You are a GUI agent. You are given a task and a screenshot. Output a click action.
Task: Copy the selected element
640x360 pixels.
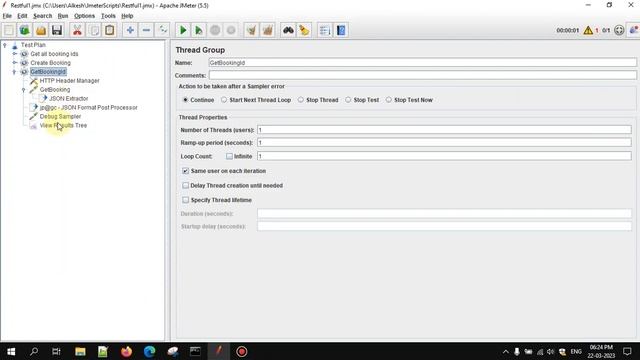pos(93,30)
